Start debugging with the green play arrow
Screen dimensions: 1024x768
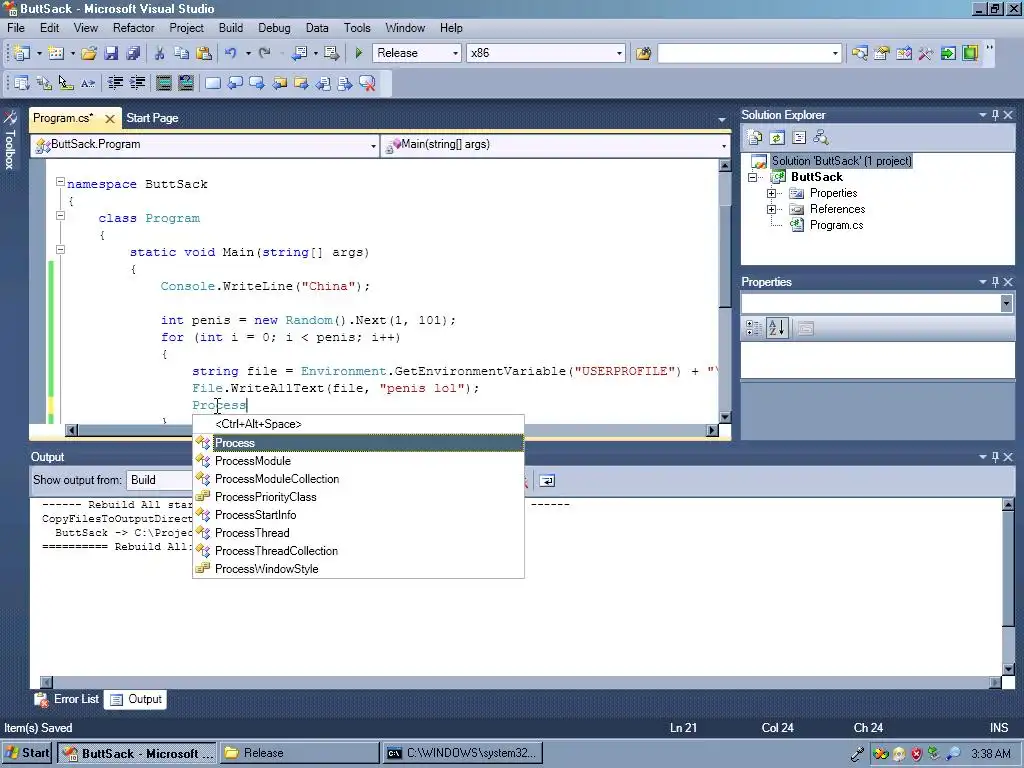359,53
